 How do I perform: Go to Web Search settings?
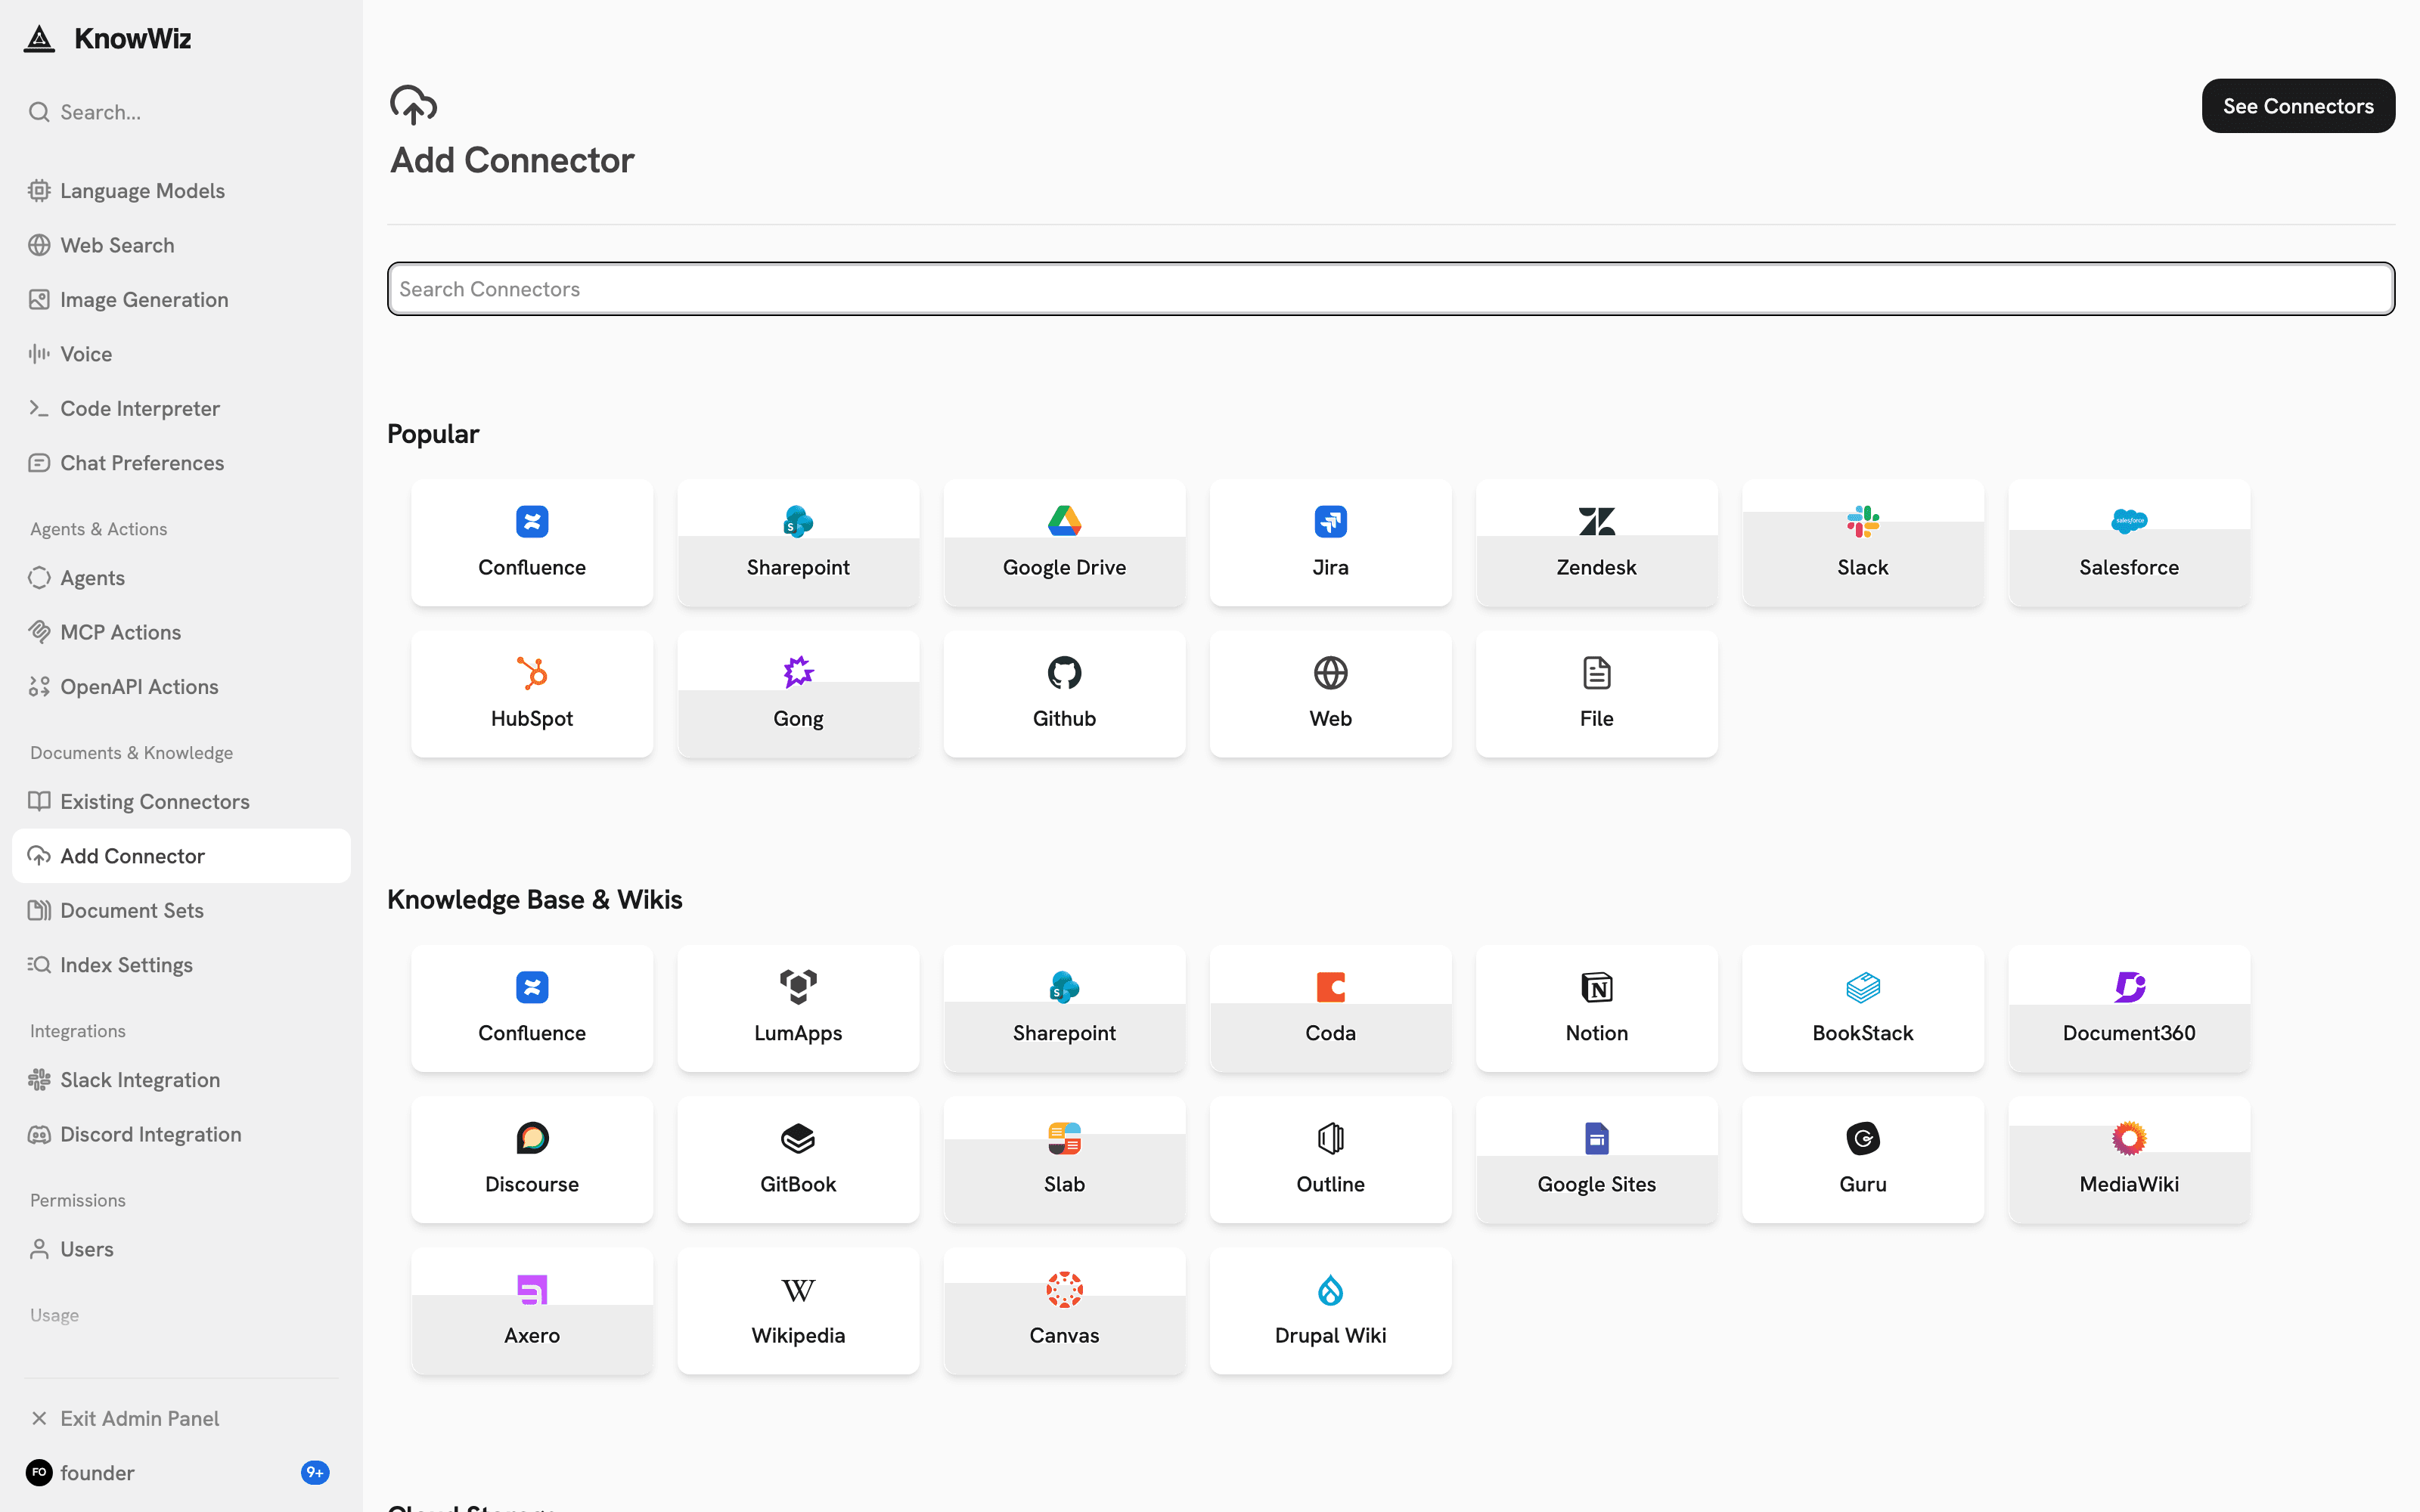tap(181, 245)
